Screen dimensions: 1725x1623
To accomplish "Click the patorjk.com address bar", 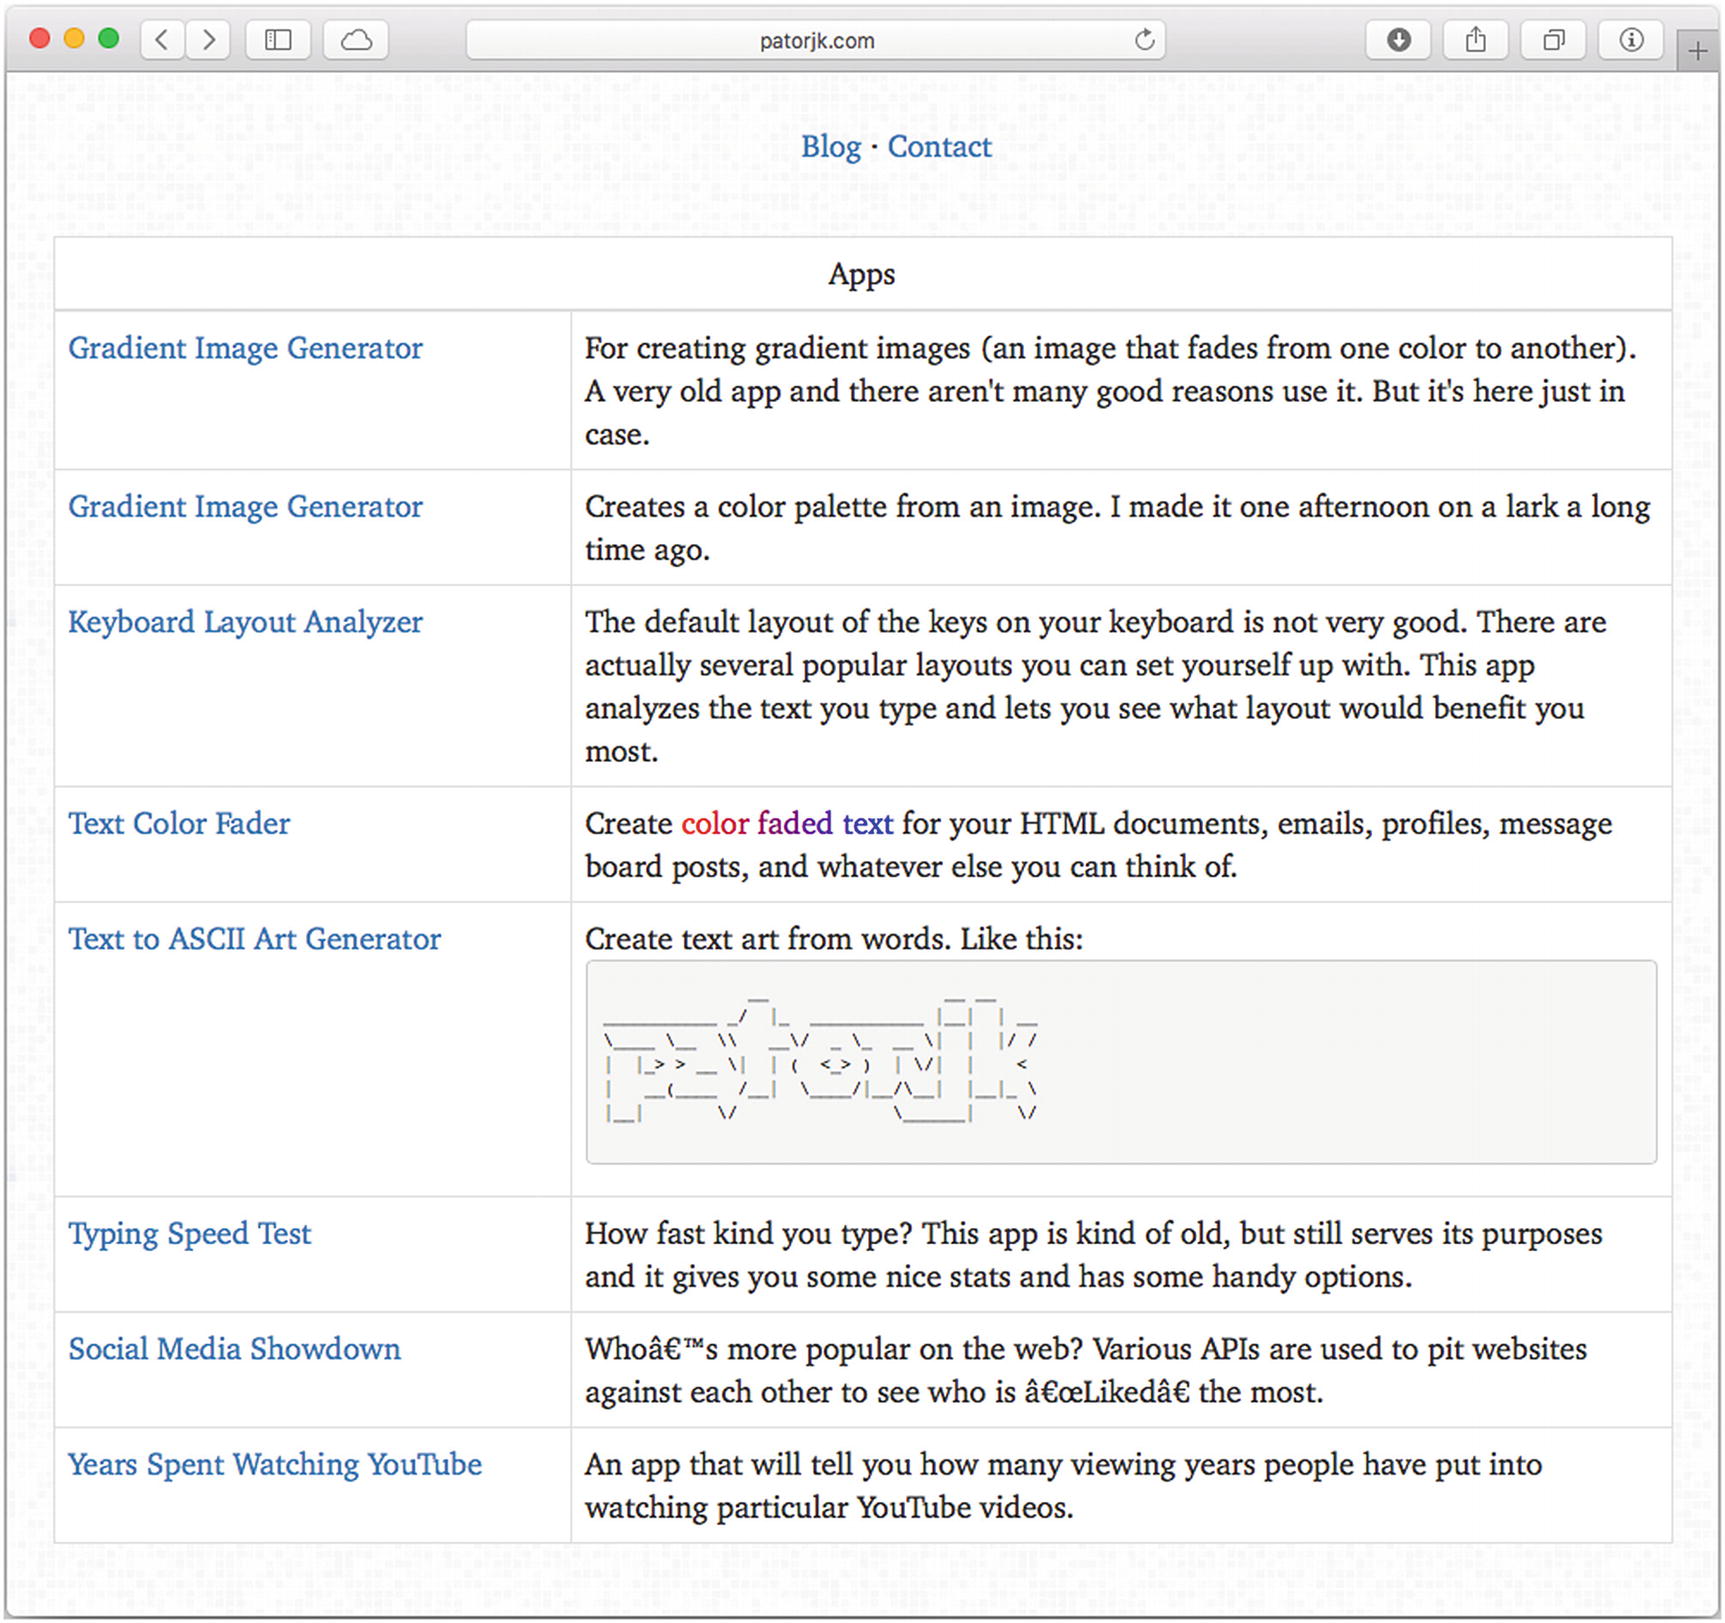I will pyautogui.click(x=815, y=41).
